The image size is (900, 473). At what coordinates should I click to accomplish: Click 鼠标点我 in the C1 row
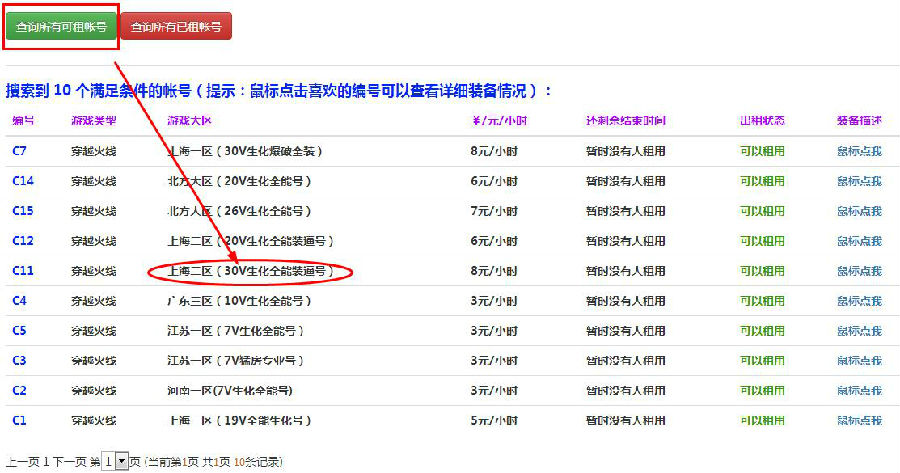coord(859,420)
